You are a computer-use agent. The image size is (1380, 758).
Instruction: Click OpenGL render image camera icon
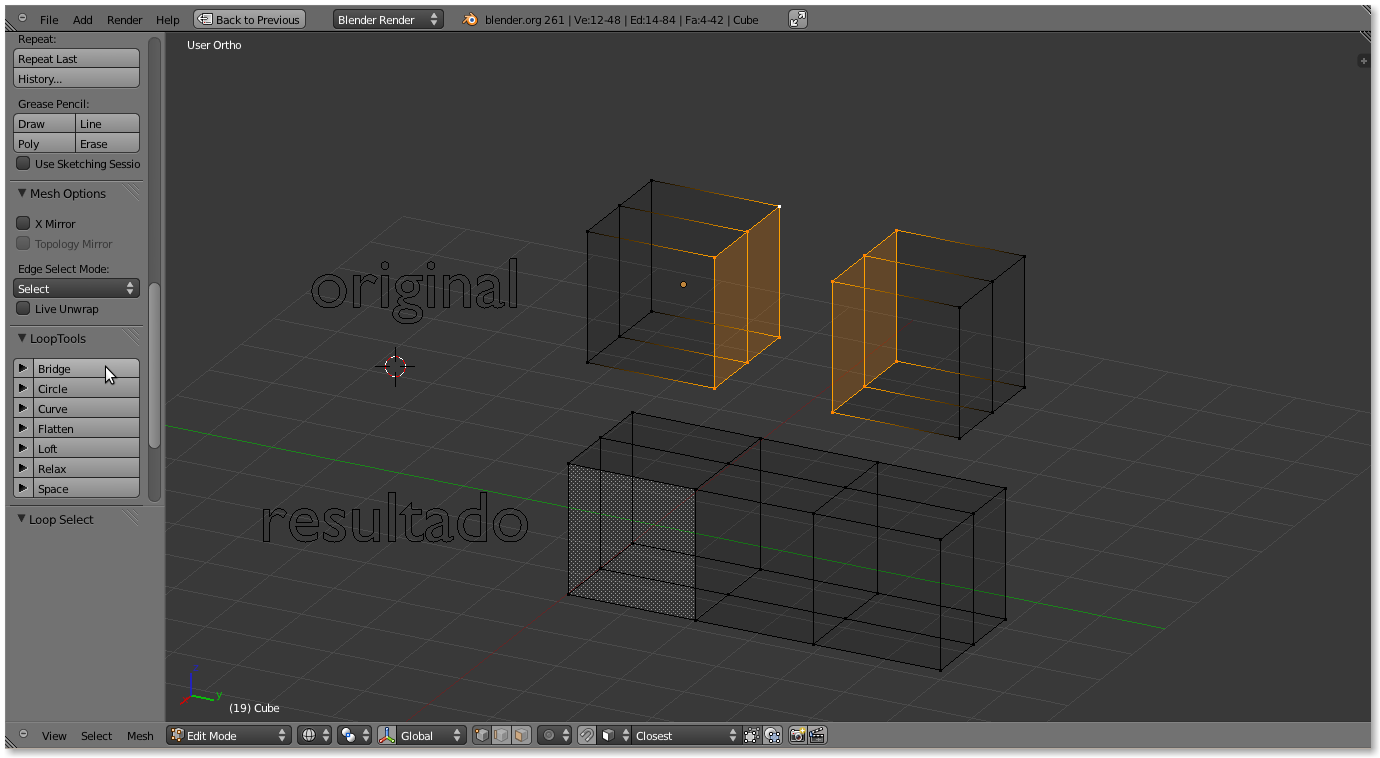[x=797, y=736]
